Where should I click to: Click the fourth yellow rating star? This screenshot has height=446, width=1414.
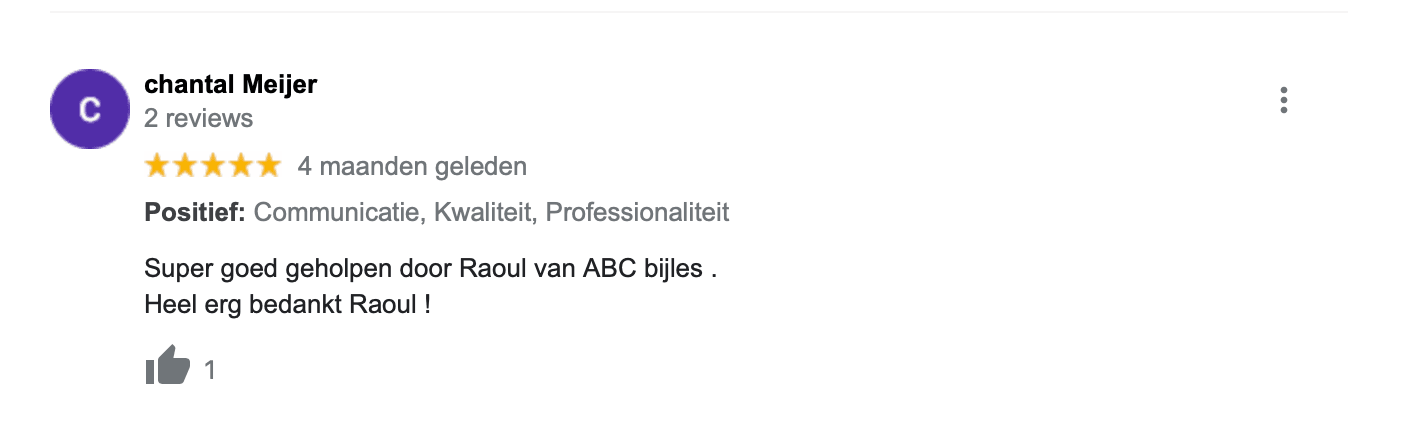tap(241, 166)
